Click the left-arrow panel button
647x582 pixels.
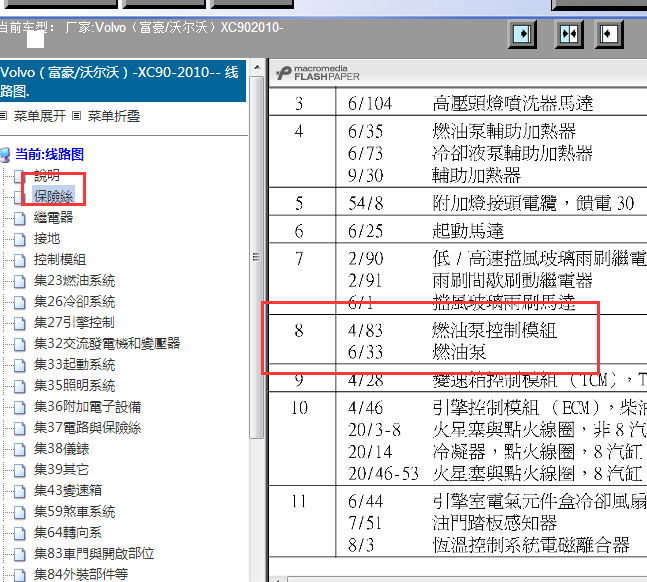point(609,34)
